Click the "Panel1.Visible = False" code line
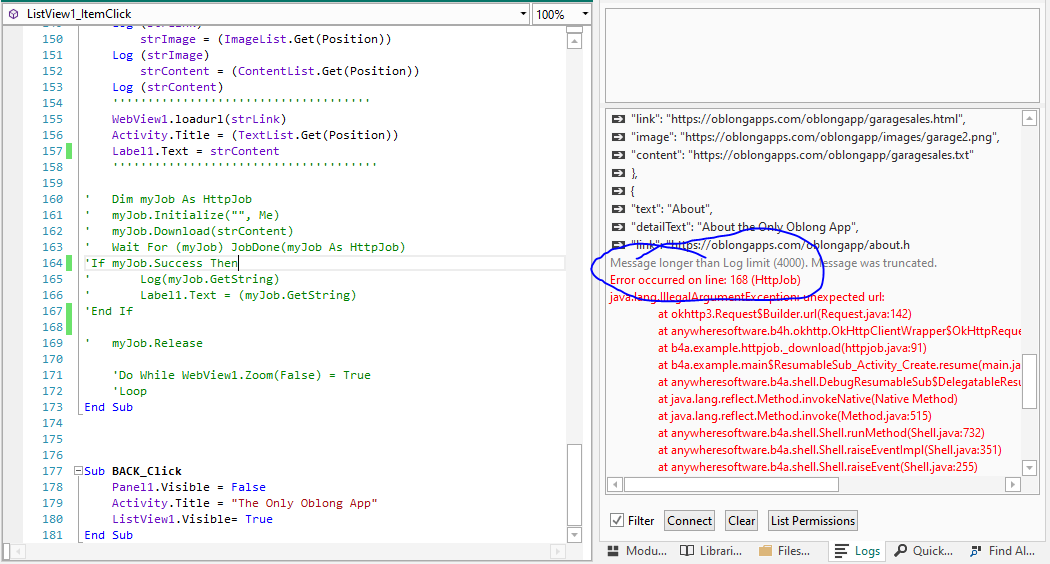 coord(189,487)
